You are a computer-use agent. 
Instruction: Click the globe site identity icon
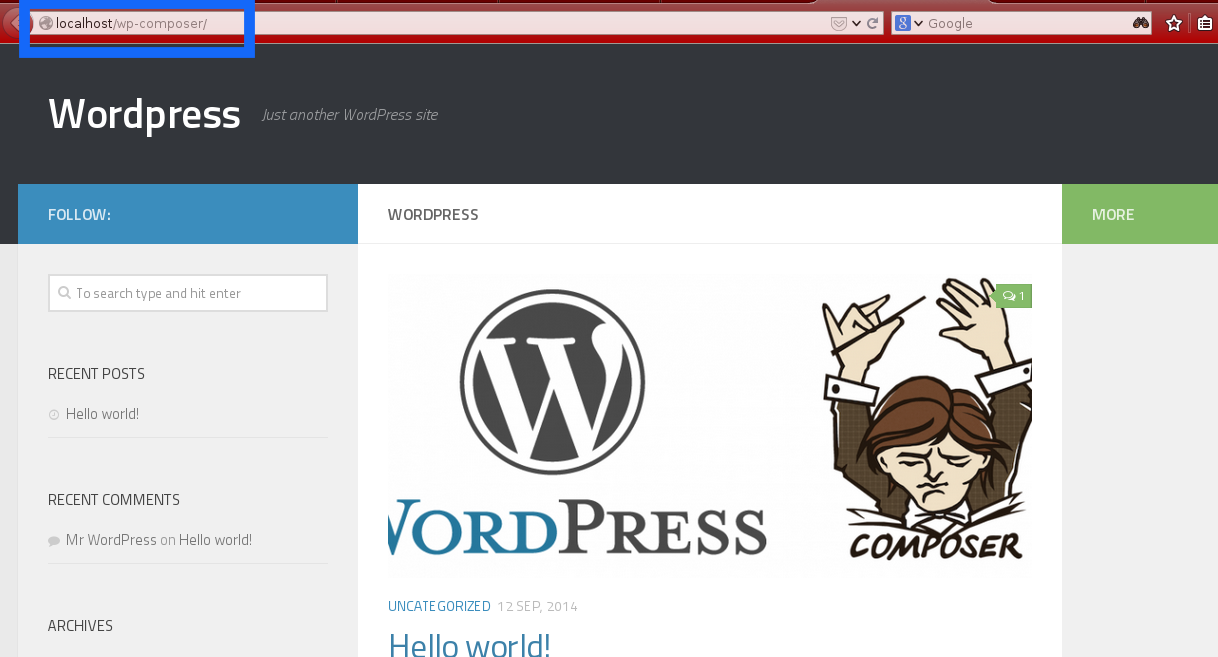click(45, 23)
